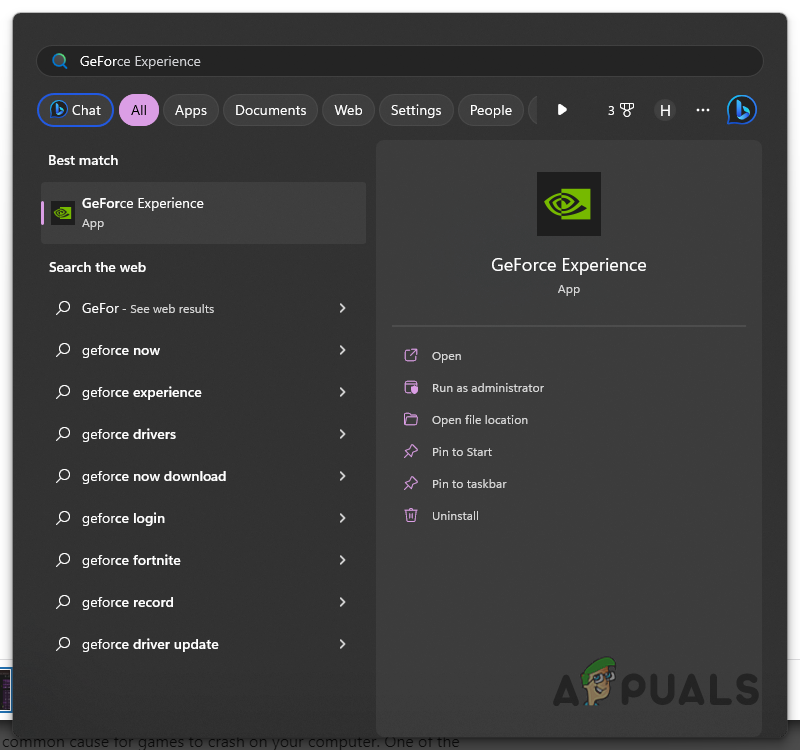Choose Run as administrator
Screen dimensions: 800x750
(488, 388)
